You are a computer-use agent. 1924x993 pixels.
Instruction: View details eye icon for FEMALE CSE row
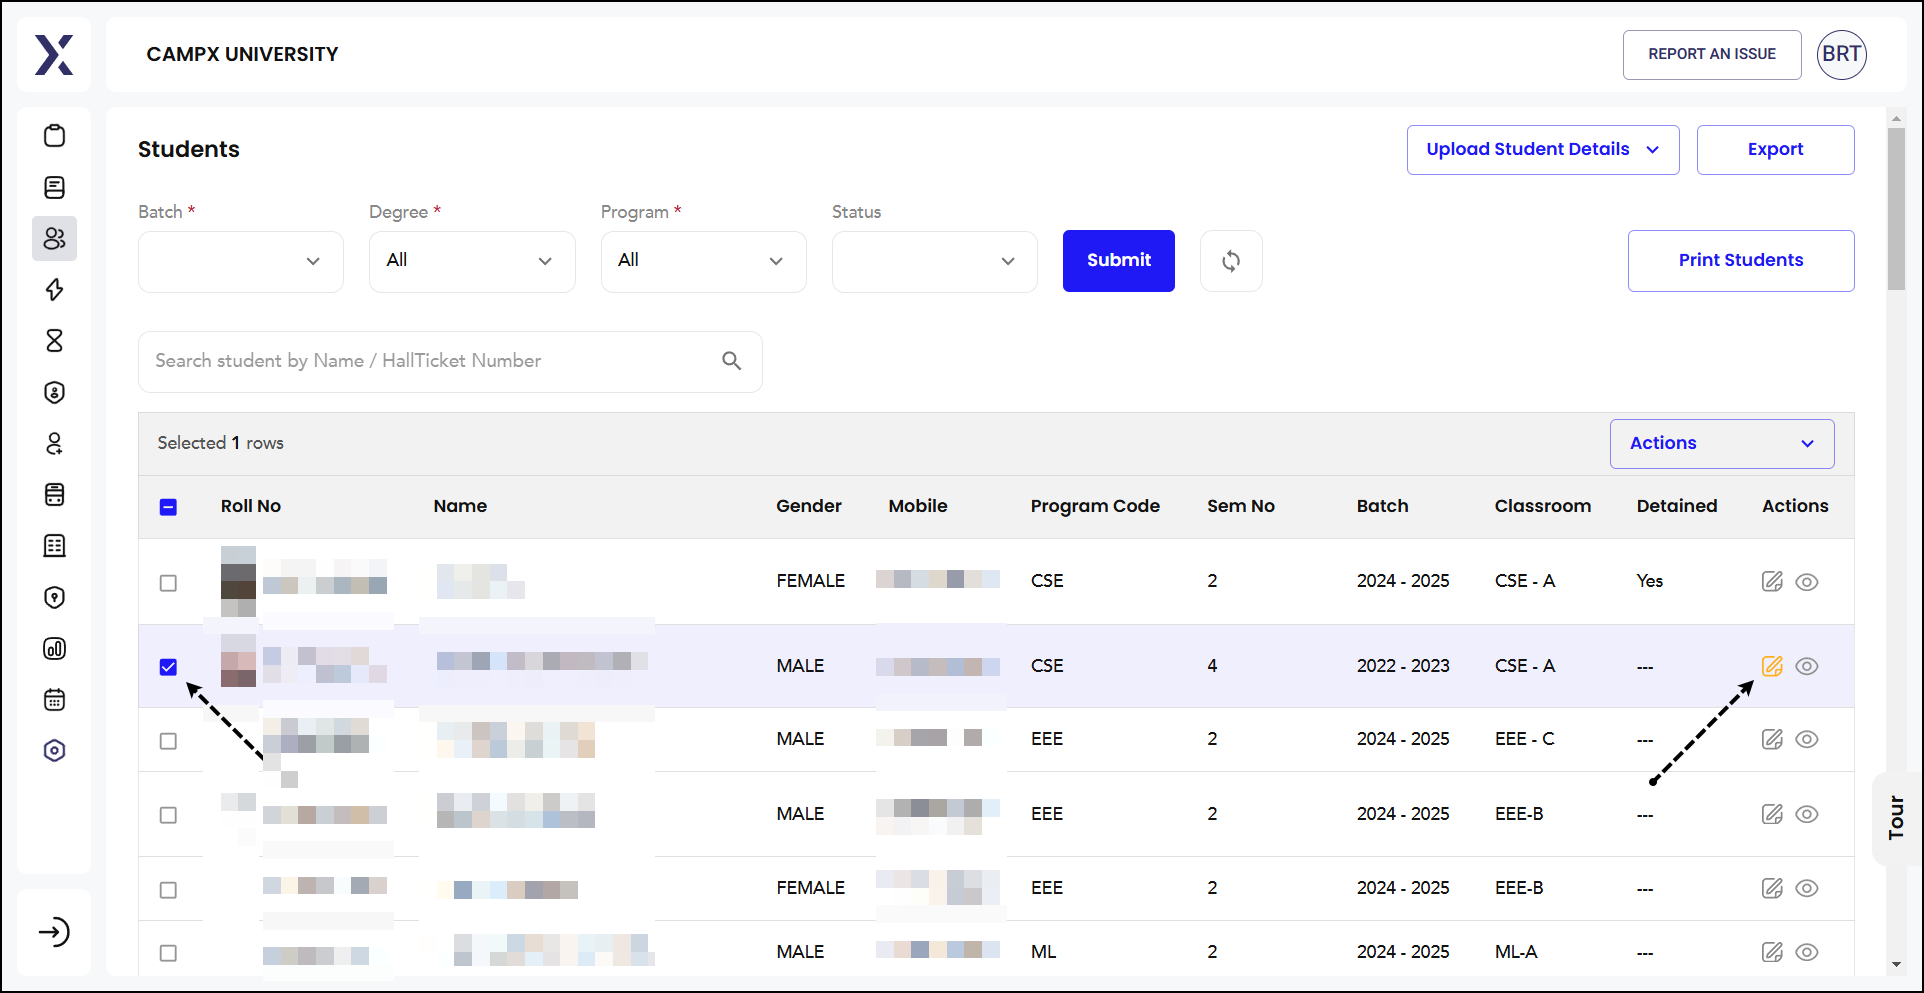1806,582
